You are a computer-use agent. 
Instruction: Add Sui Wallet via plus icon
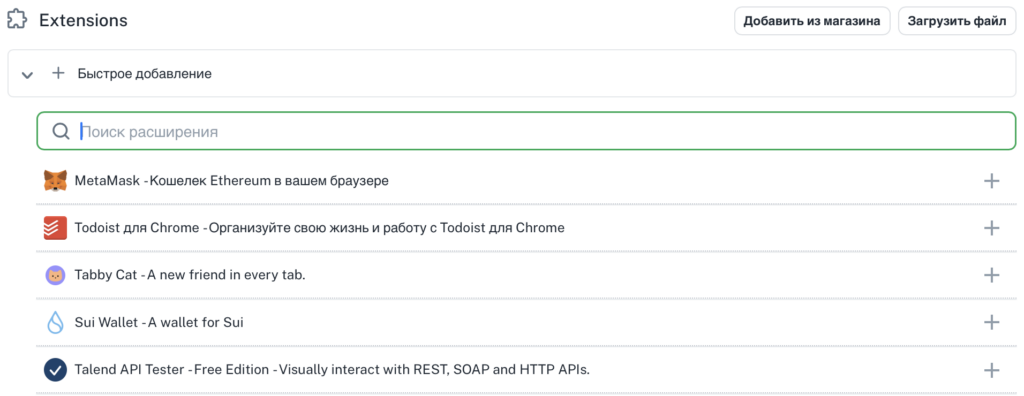pyautogui.click(x=991, y=322)
